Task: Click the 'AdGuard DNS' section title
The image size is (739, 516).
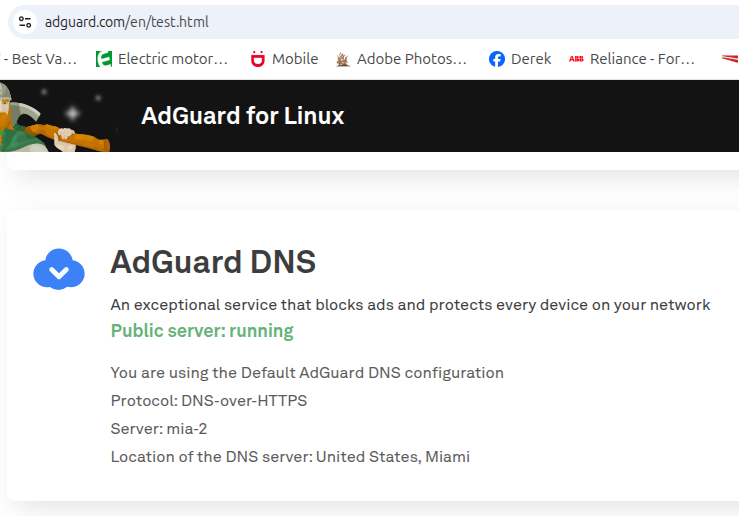Action: [213, 262]
